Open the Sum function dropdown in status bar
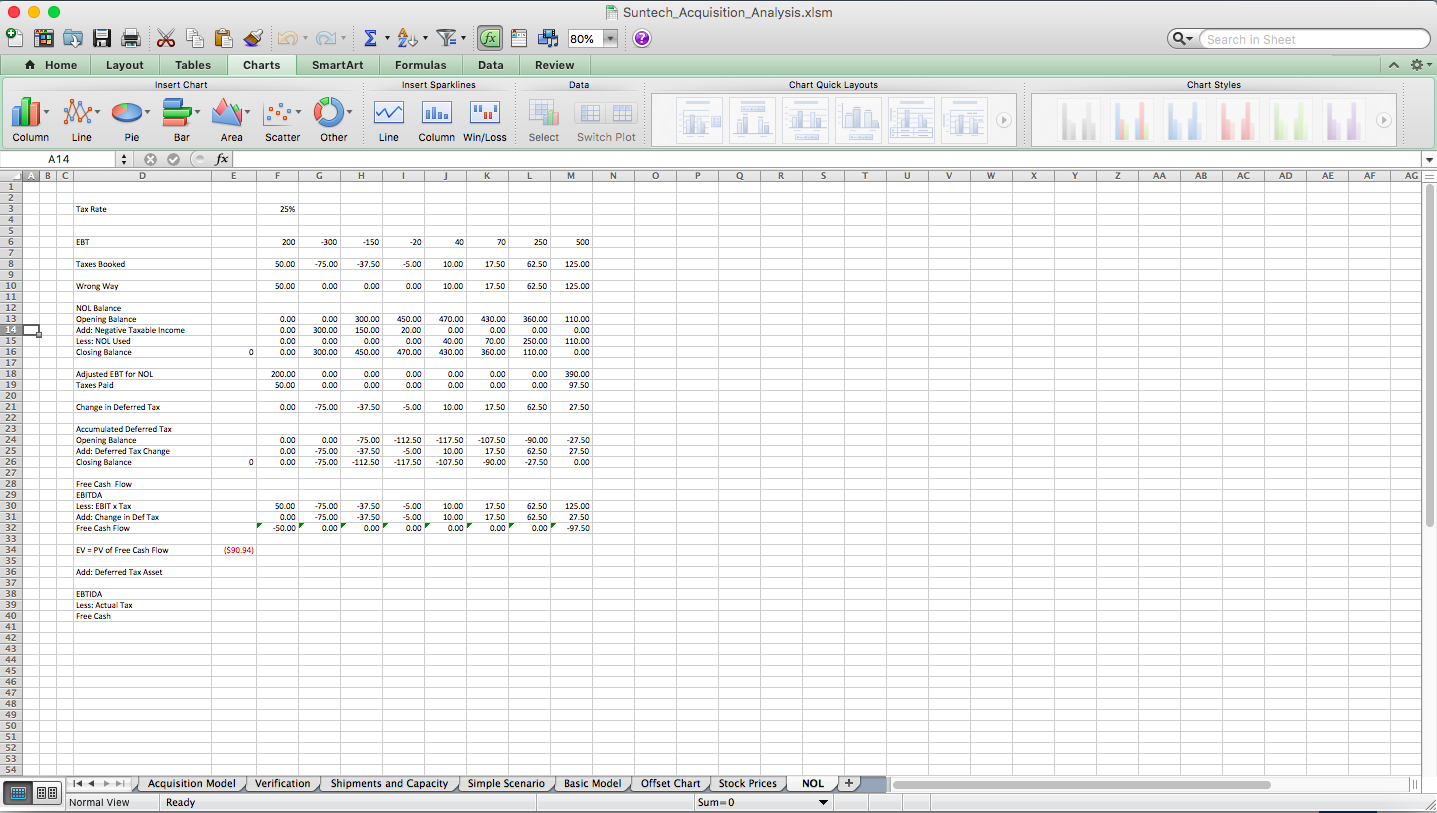 point(823,802)
